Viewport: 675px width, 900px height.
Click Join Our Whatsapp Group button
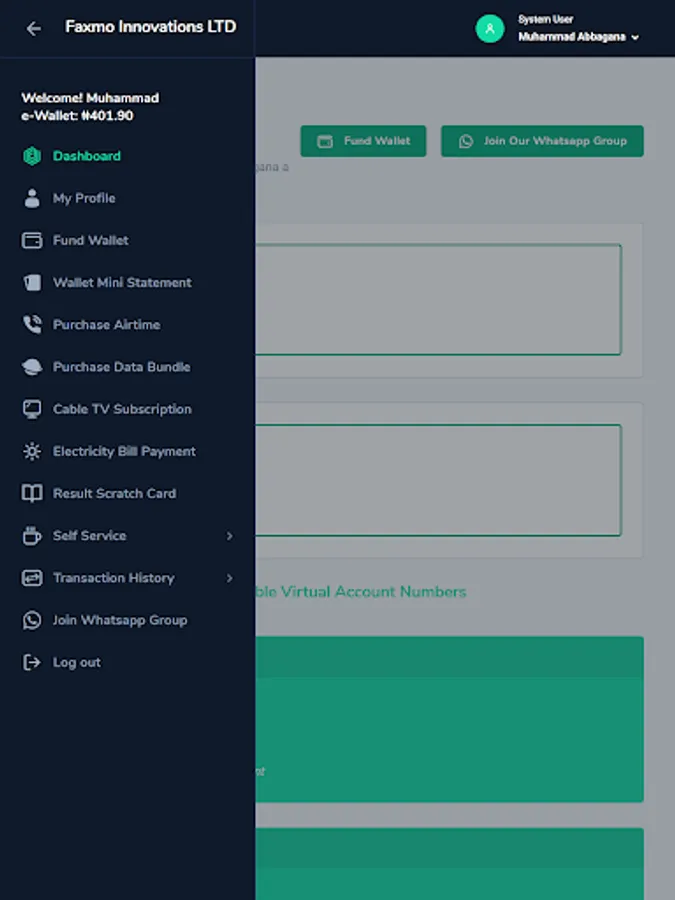(542, 141)
